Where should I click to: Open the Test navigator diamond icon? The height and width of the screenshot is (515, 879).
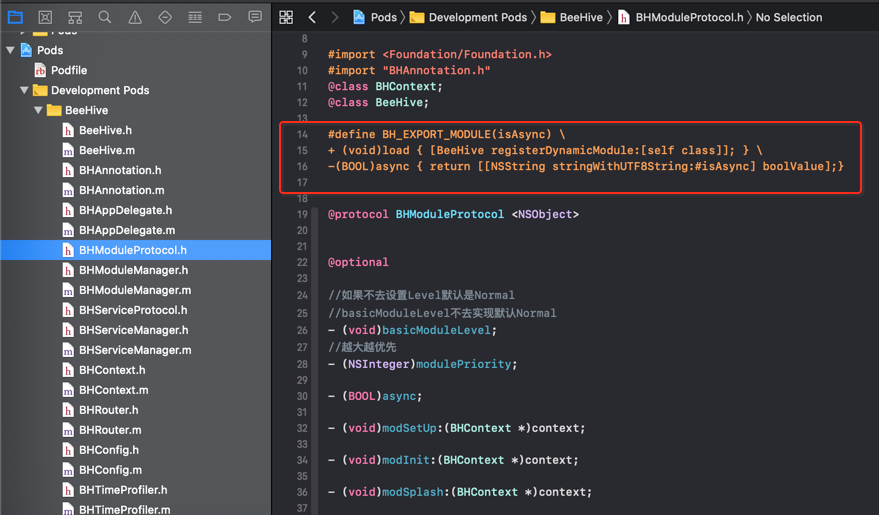pyautogui.click(x=165, y=17)
